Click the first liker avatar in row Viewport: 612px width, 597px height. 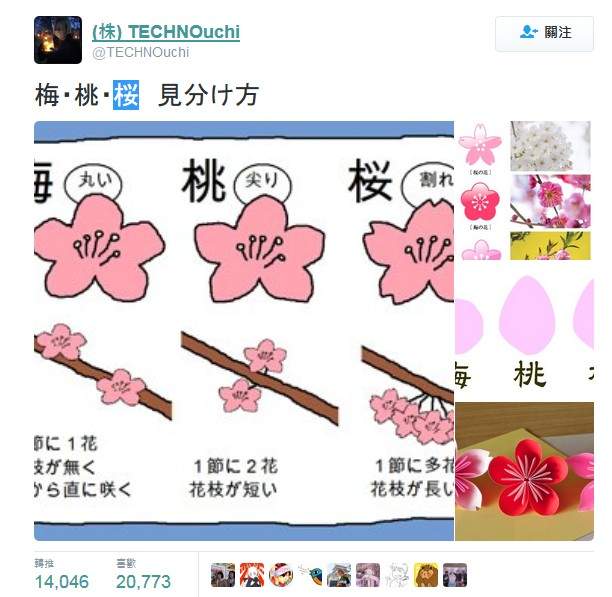(223, 575)
